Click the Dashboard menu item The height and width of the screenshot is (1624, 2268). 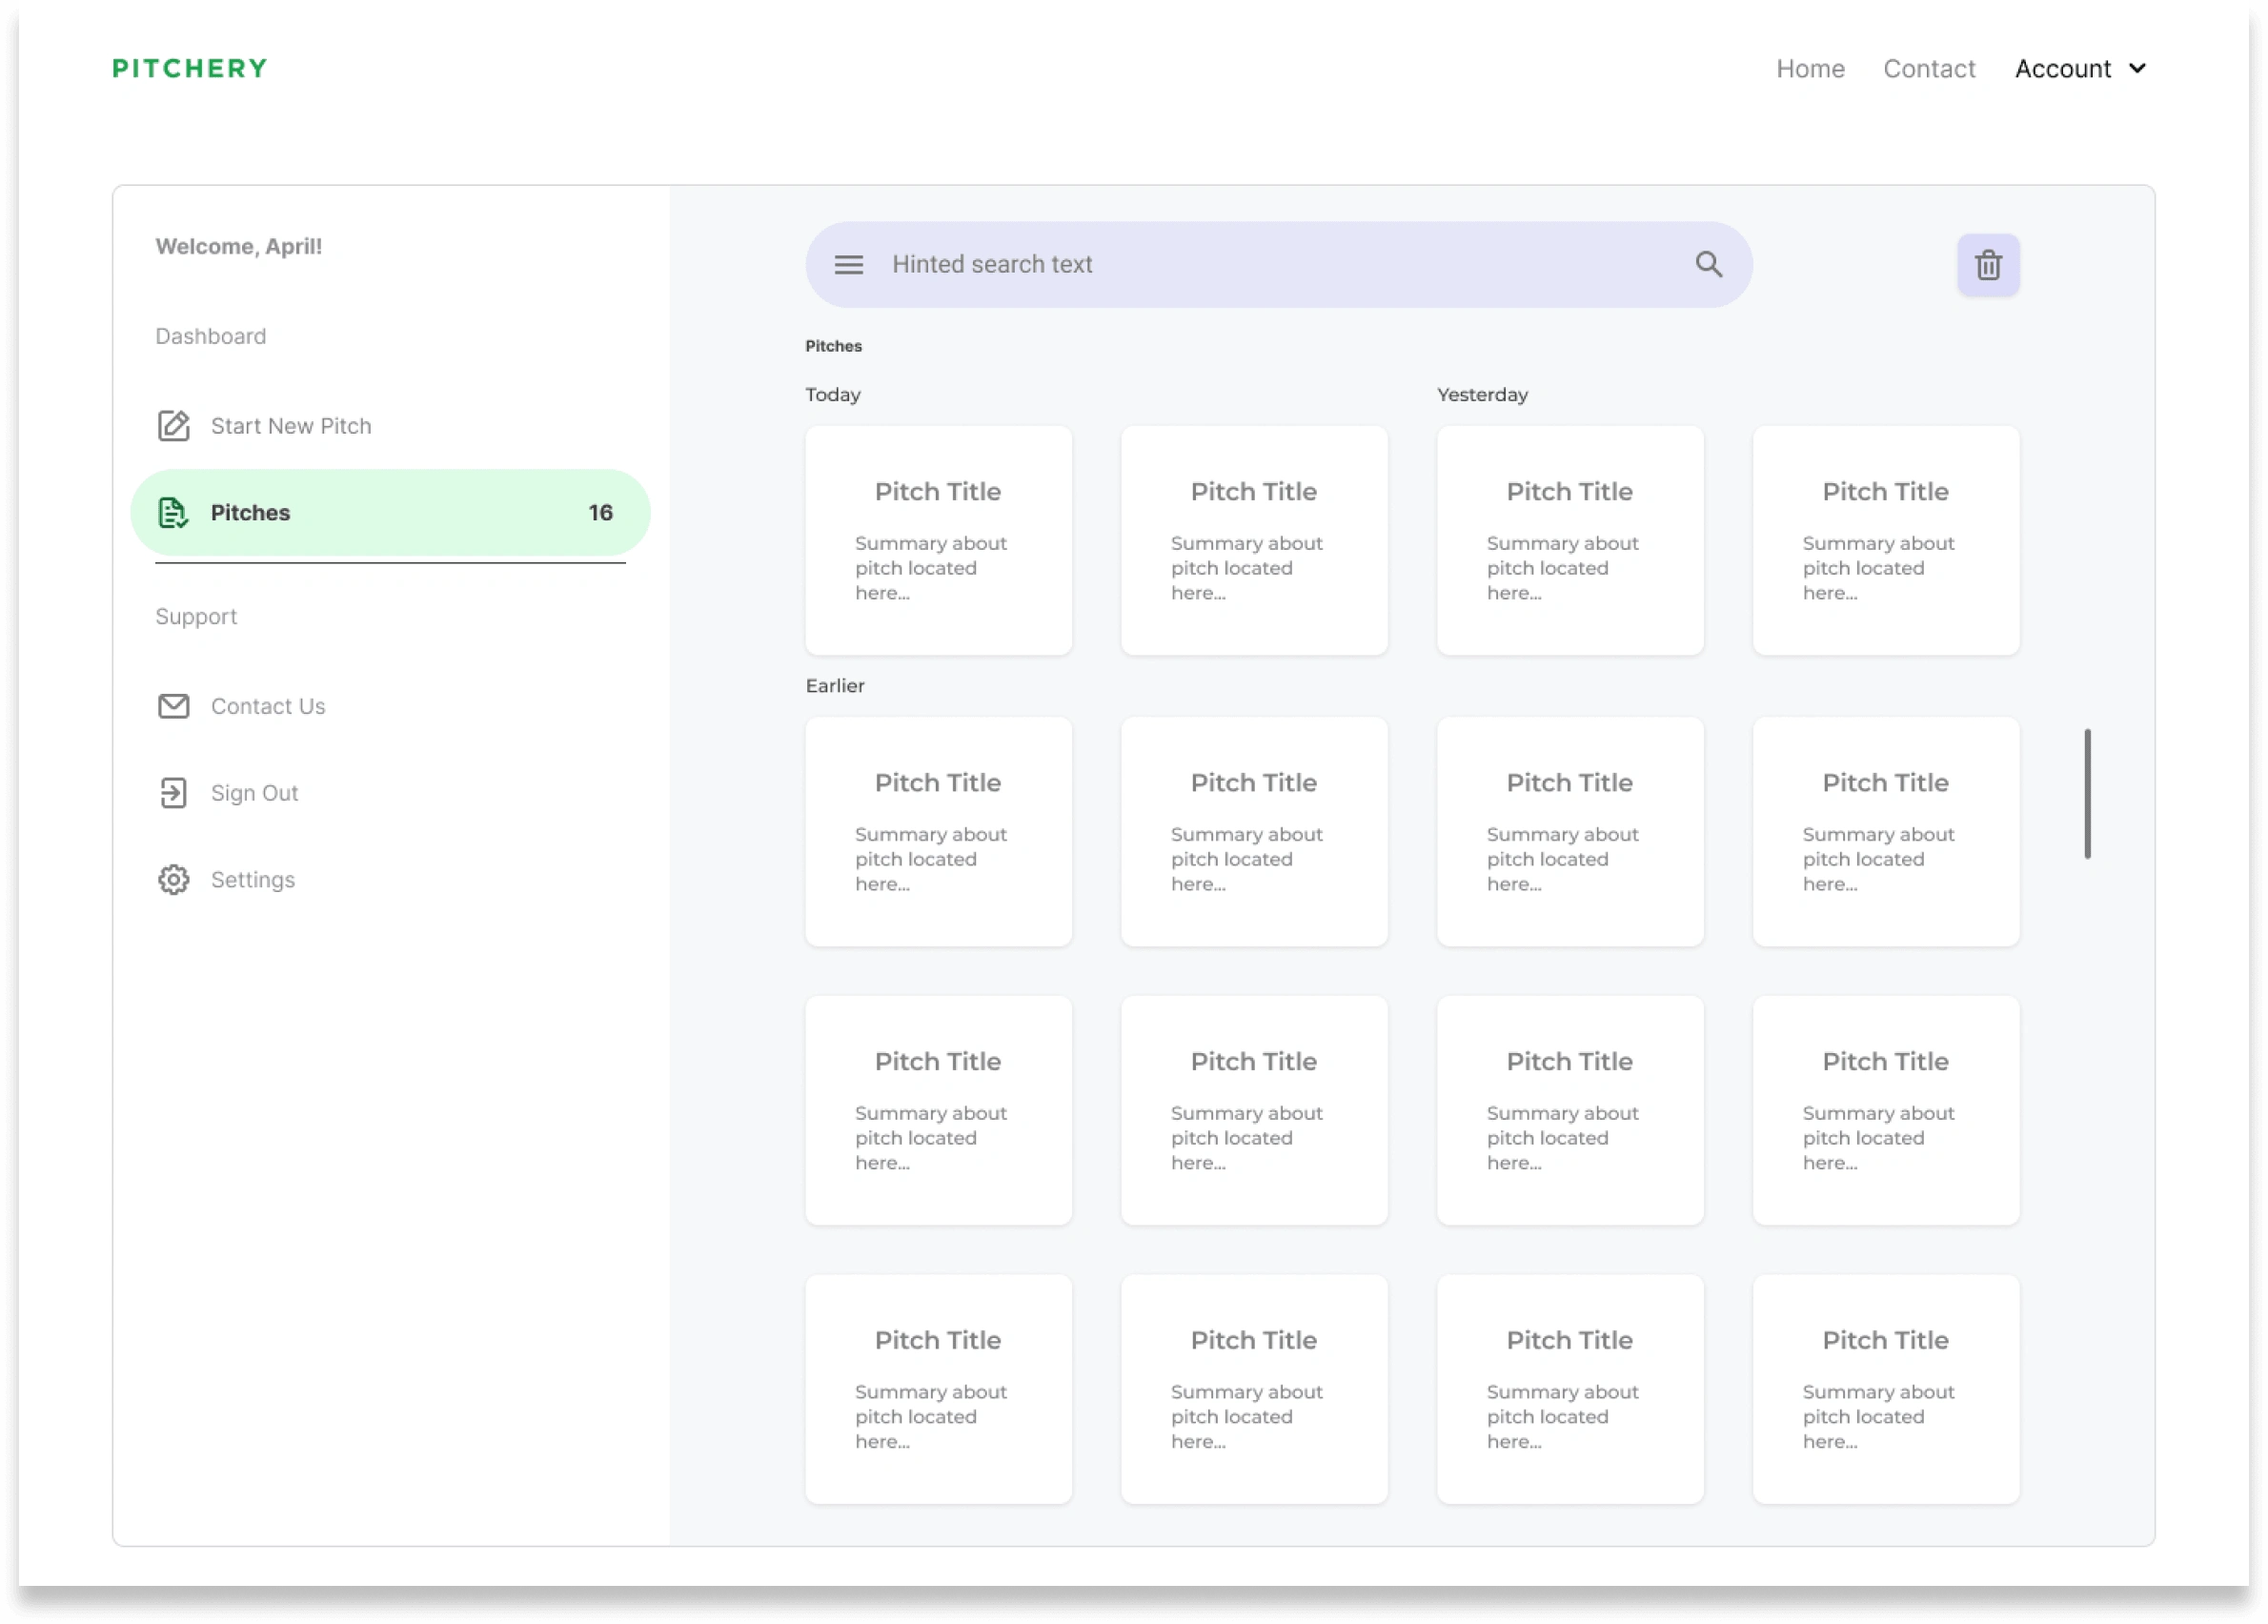[x=209, y=335]
